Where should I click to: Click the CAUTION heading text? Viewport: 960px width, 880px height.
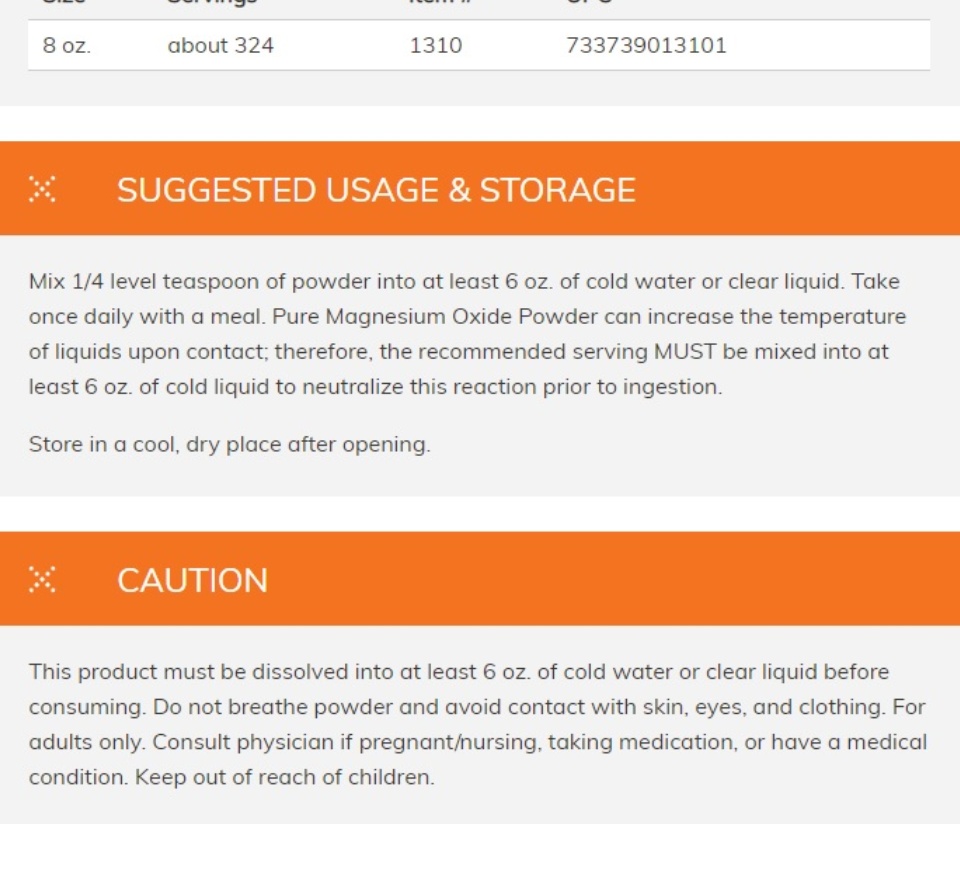(x=192, y=581)
